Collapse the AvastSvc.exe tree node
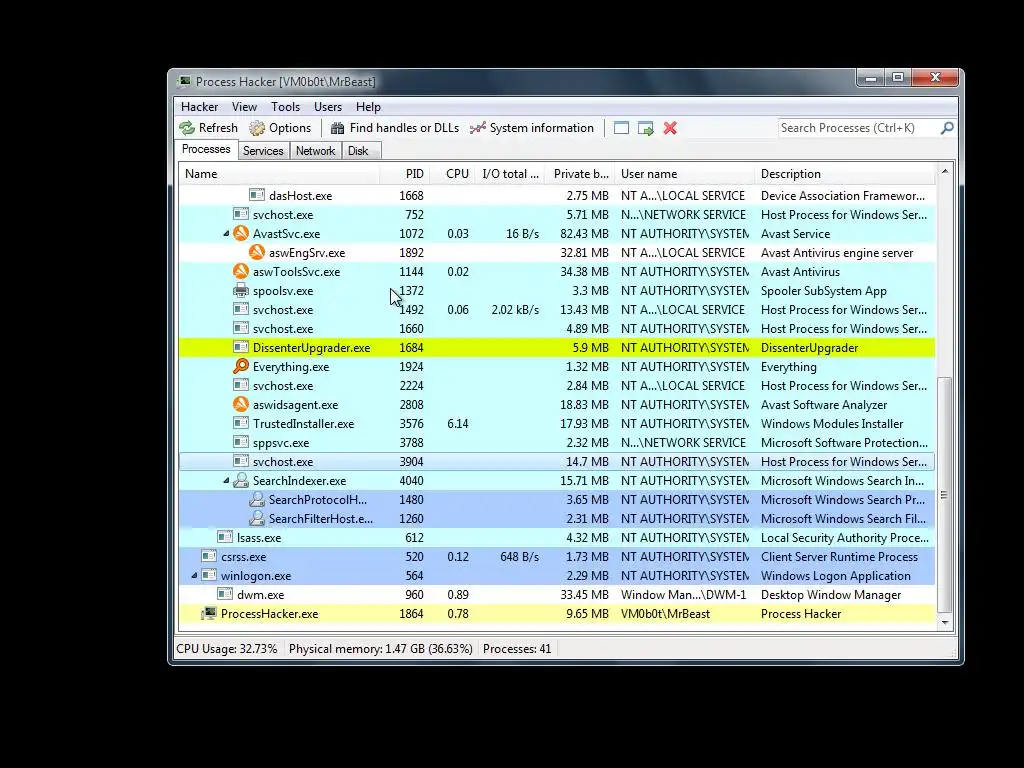This screenshot has width=1024, height=768. tap(226, 233)
